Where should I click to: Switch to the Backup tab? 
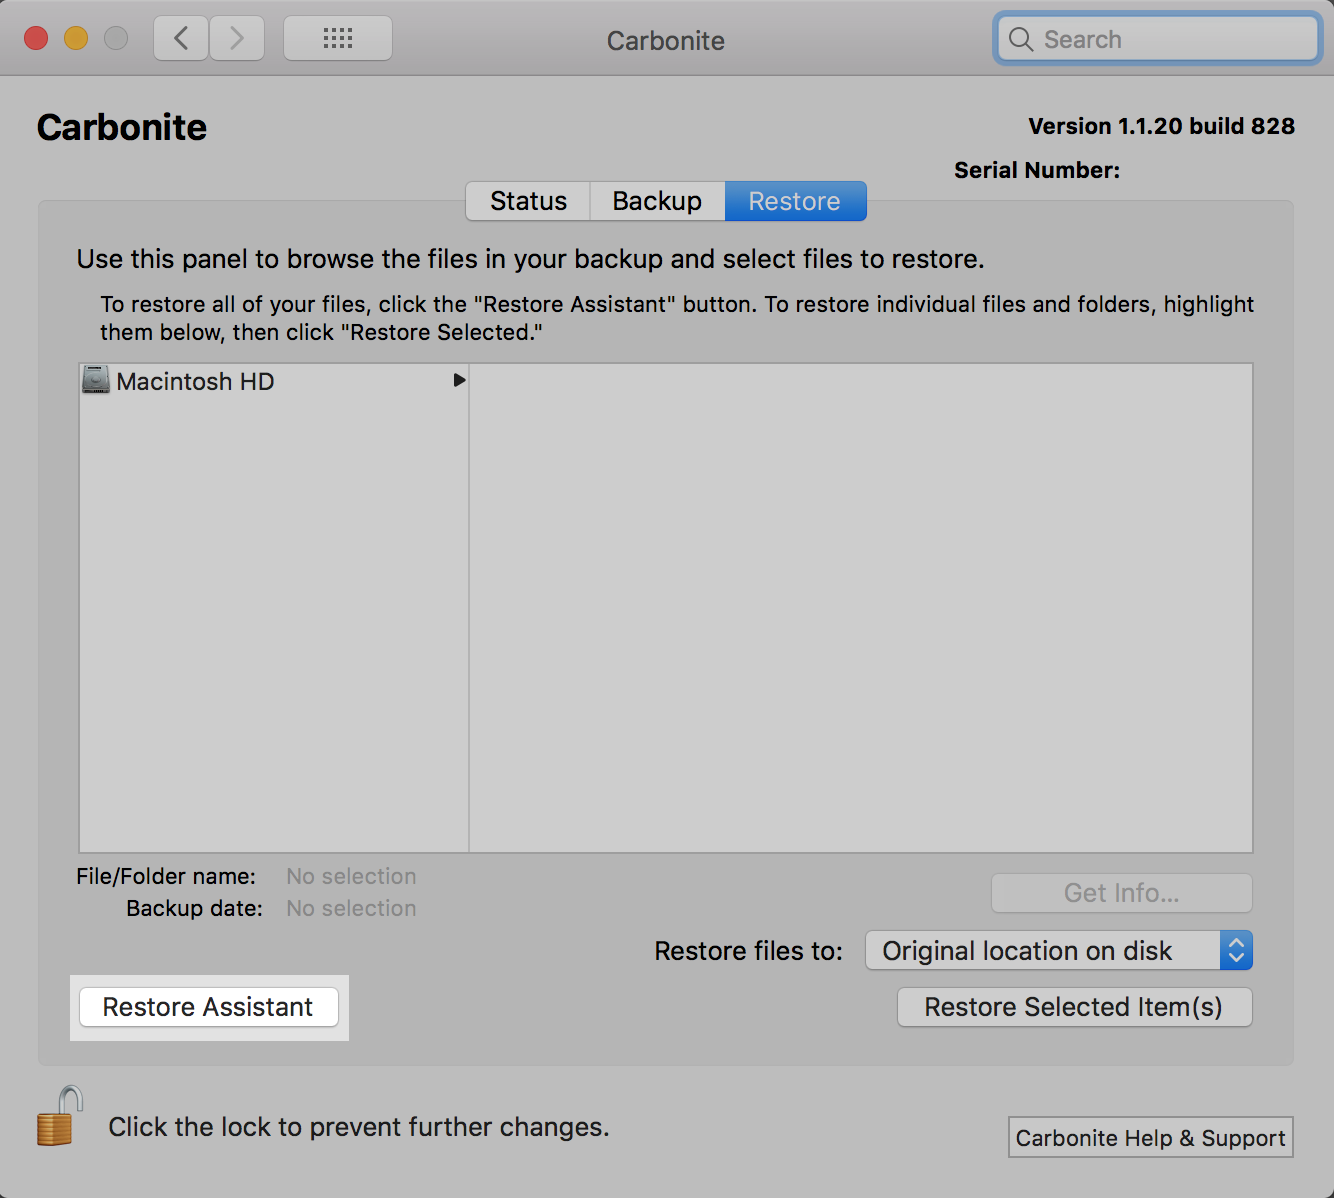[x=657, y=201]
